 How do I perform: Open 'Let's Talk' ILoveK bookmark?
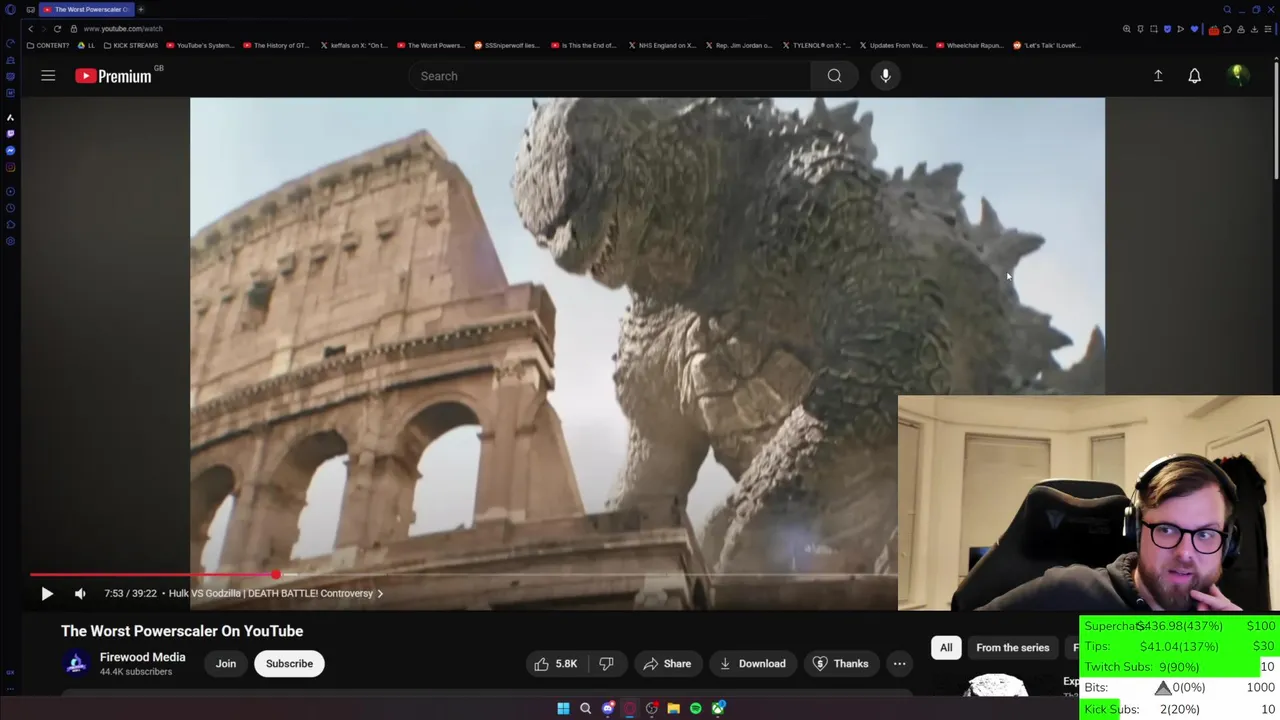point(1047,45)
